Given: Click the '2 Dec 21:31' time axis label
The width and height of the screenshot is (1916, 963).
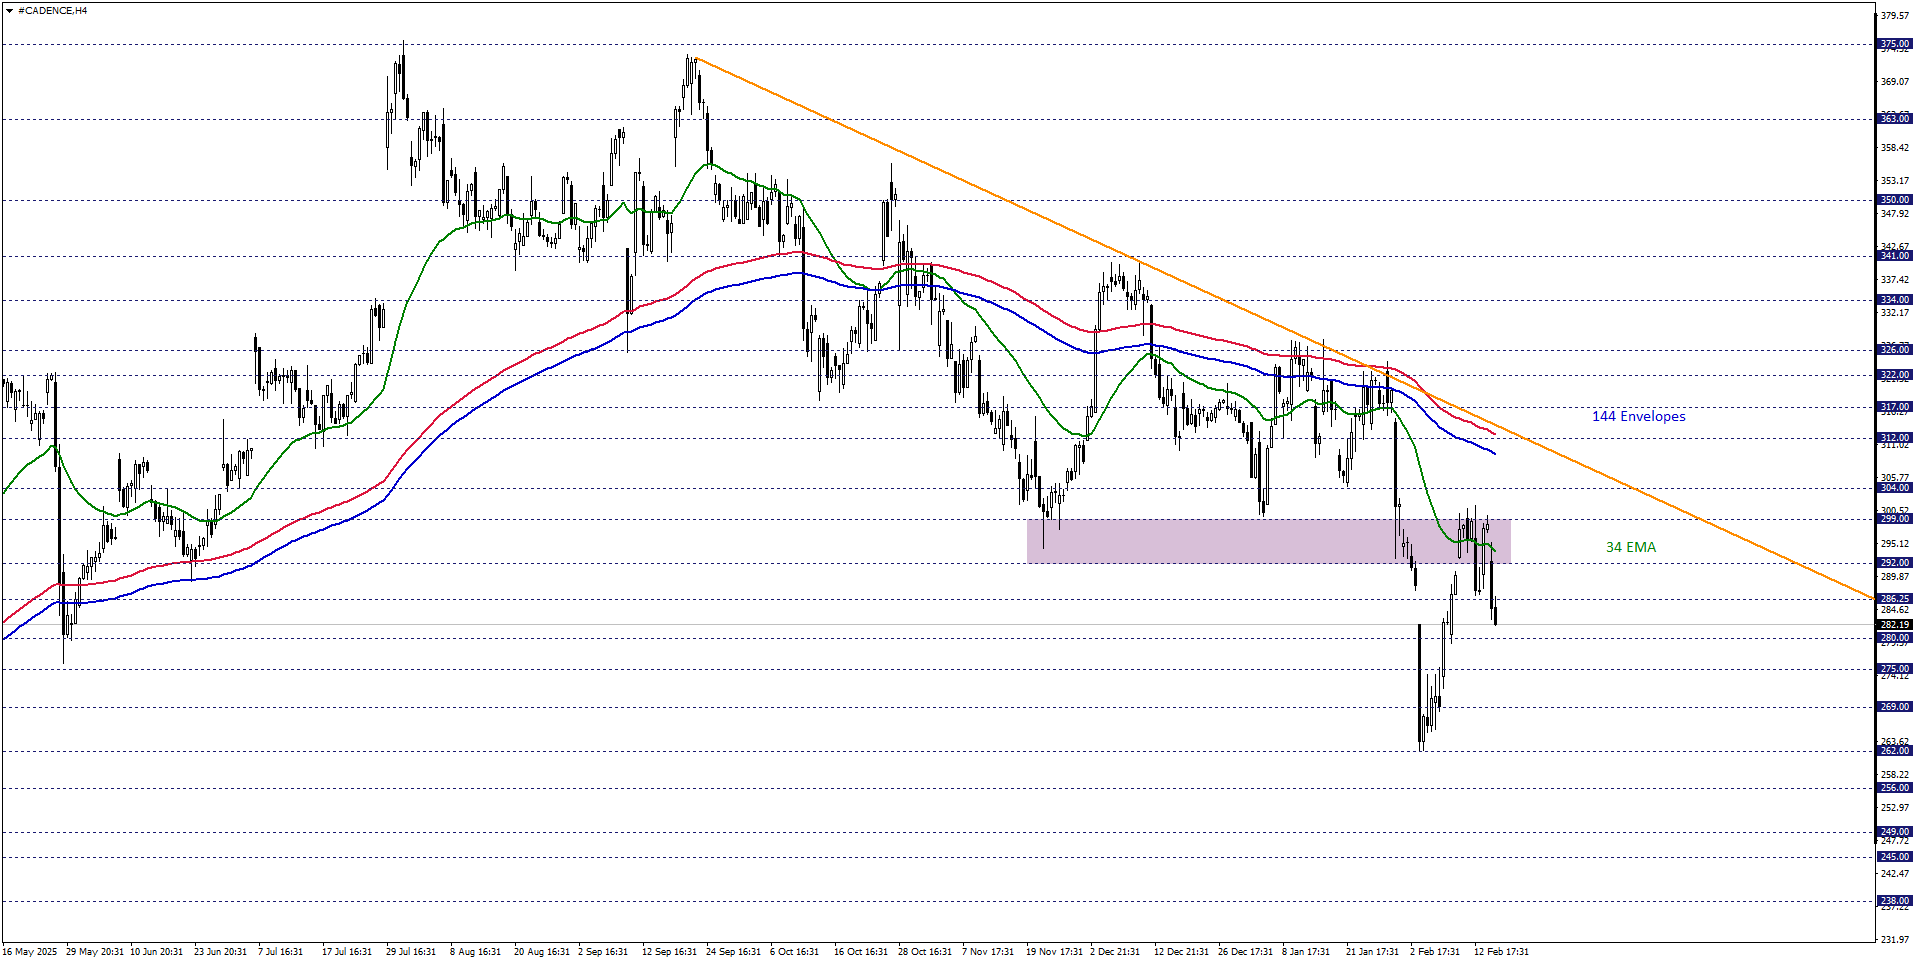Looking at the screenshot, I should [1115, 951].
